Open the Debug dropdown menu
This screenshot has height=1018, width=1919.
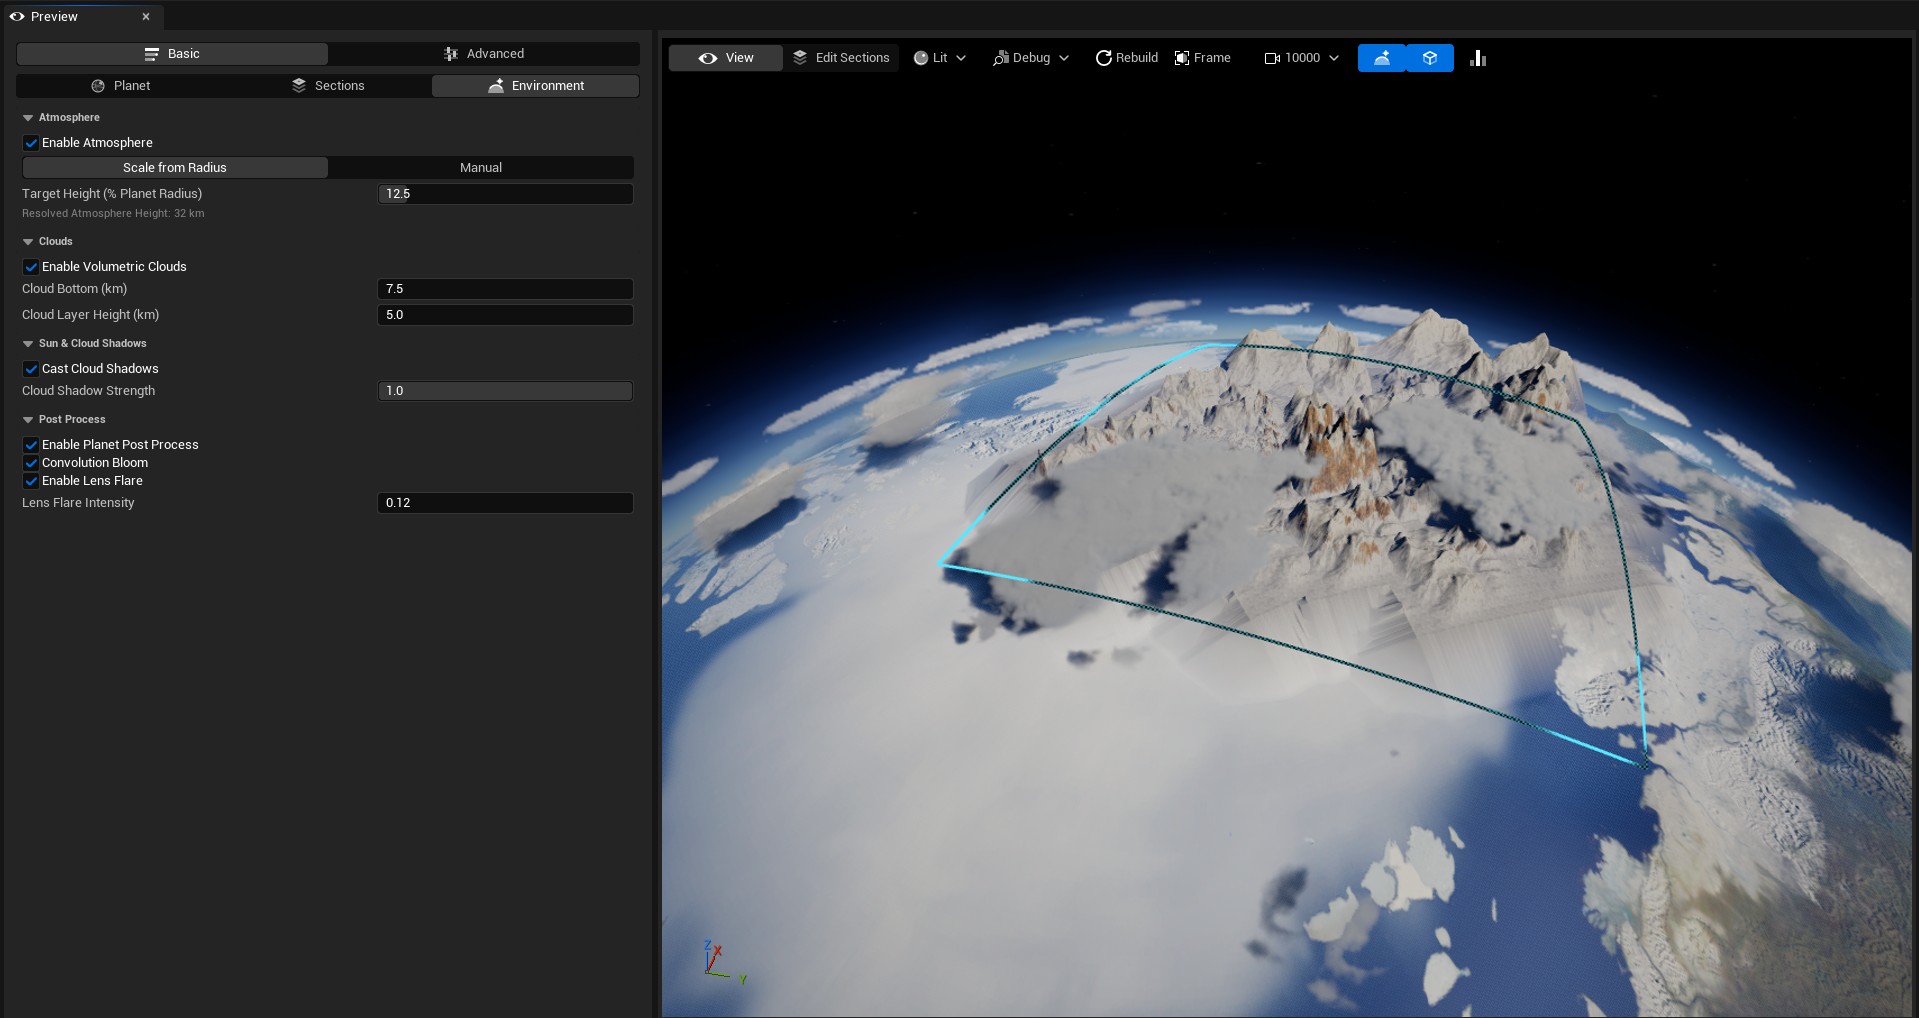[x=1031, y=58]
